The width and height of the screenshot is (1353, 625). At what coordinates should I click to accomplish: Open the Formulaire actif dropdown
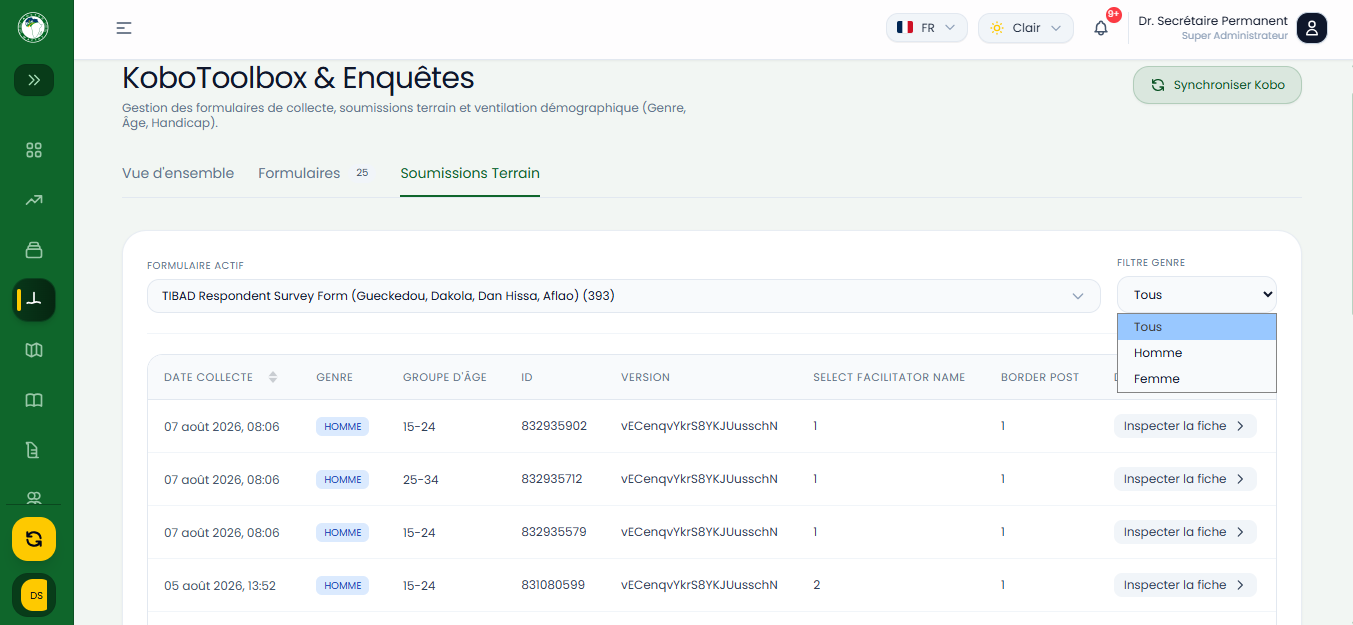click(x=623, y=296)
